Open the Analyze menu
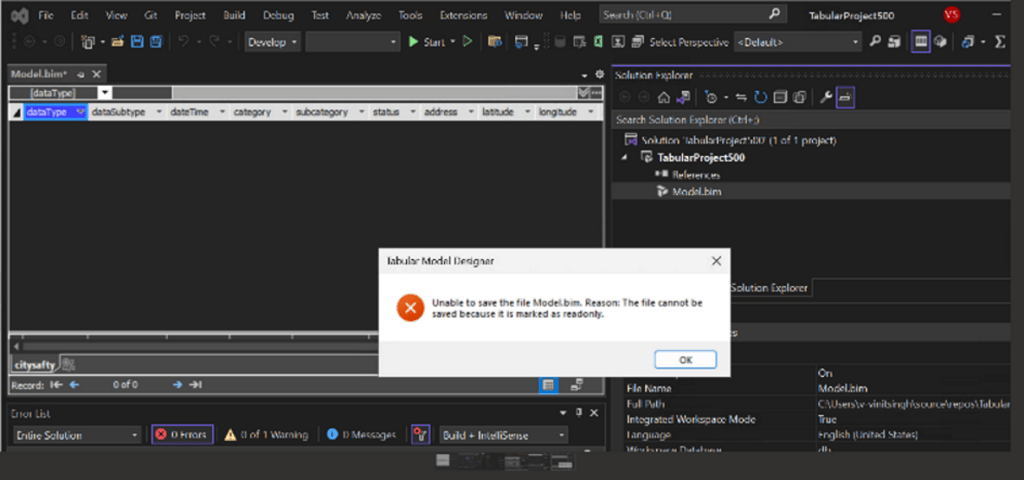The height and width of the screenshot is (480, 1024). point(363,15)
